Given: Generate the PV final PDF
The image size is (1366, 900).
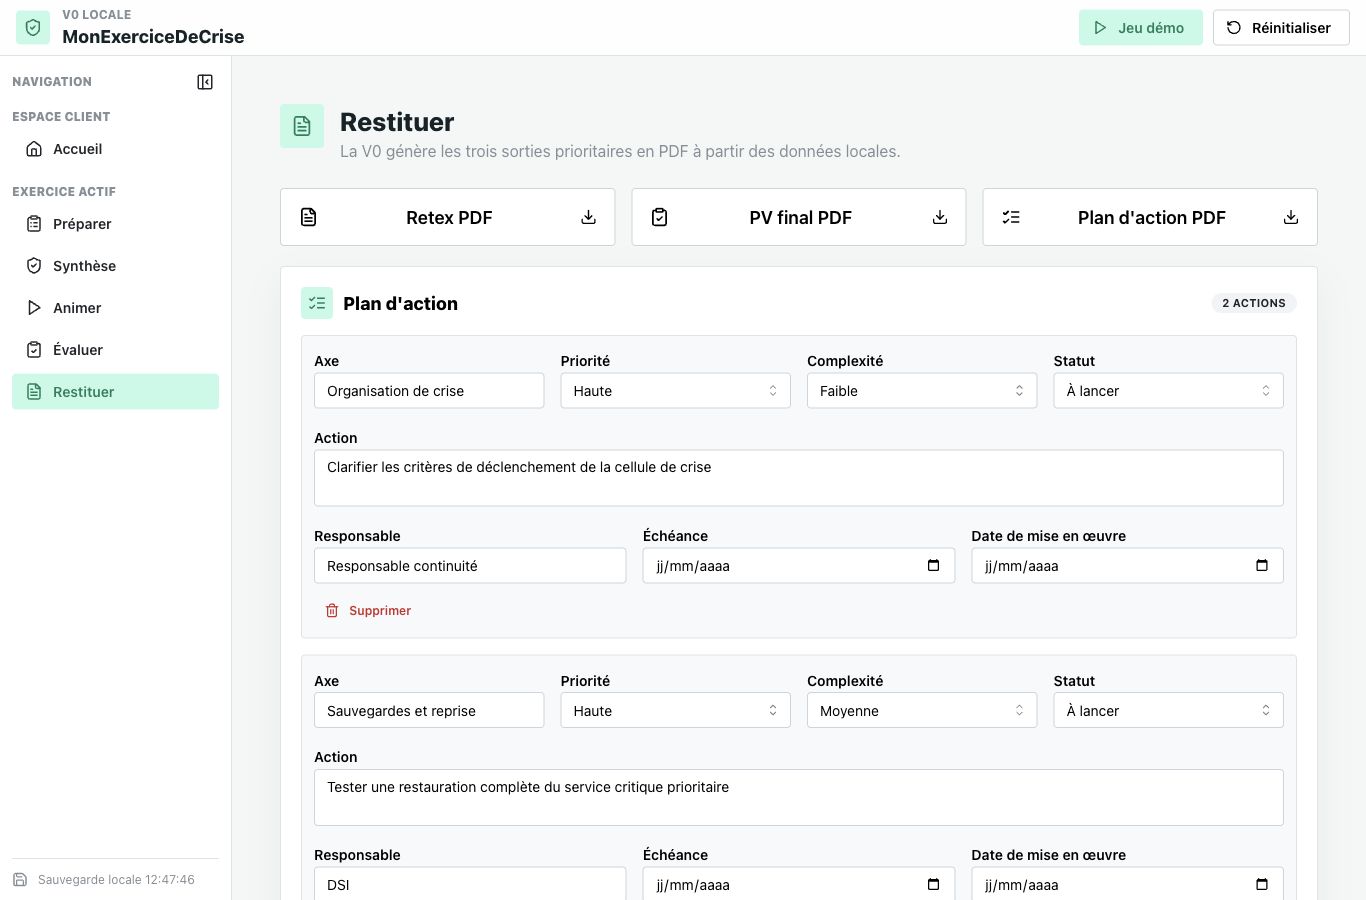Looking at the screenshot, I should [x=799, y=217].
